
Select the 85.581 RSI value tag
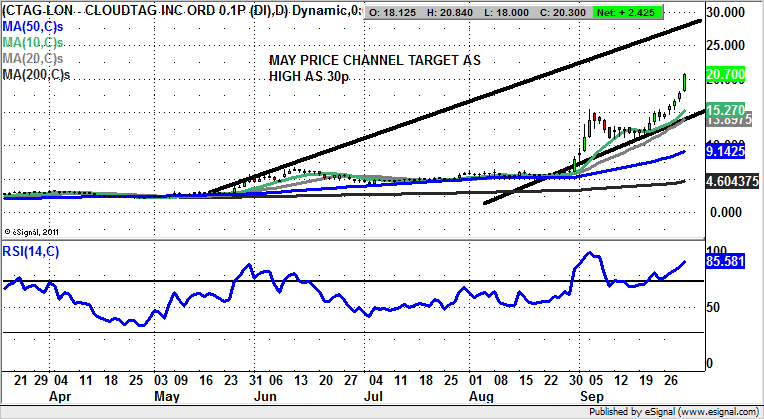click(x=722, y=263)
